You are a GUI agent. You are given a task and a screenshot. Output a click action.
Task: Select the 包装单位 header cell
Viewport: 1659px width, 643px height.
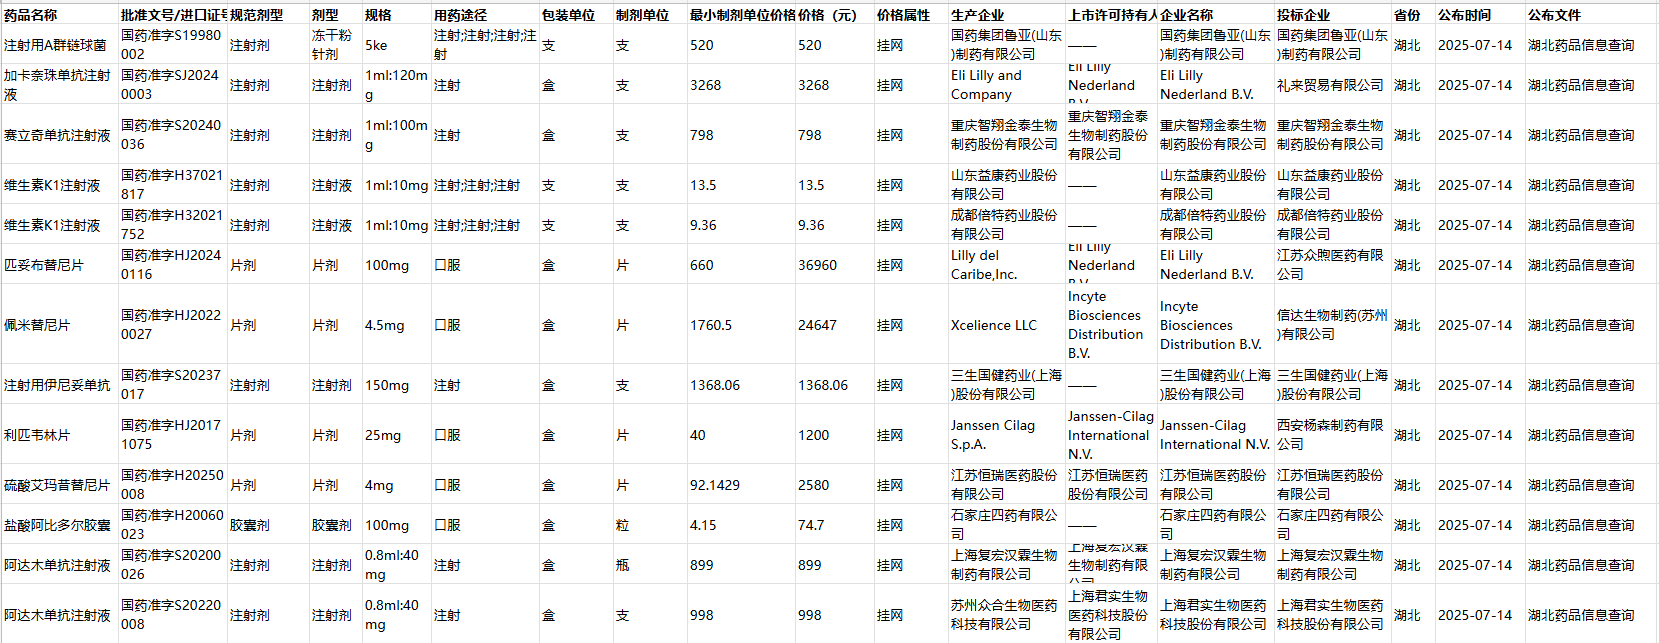point(576,15)
